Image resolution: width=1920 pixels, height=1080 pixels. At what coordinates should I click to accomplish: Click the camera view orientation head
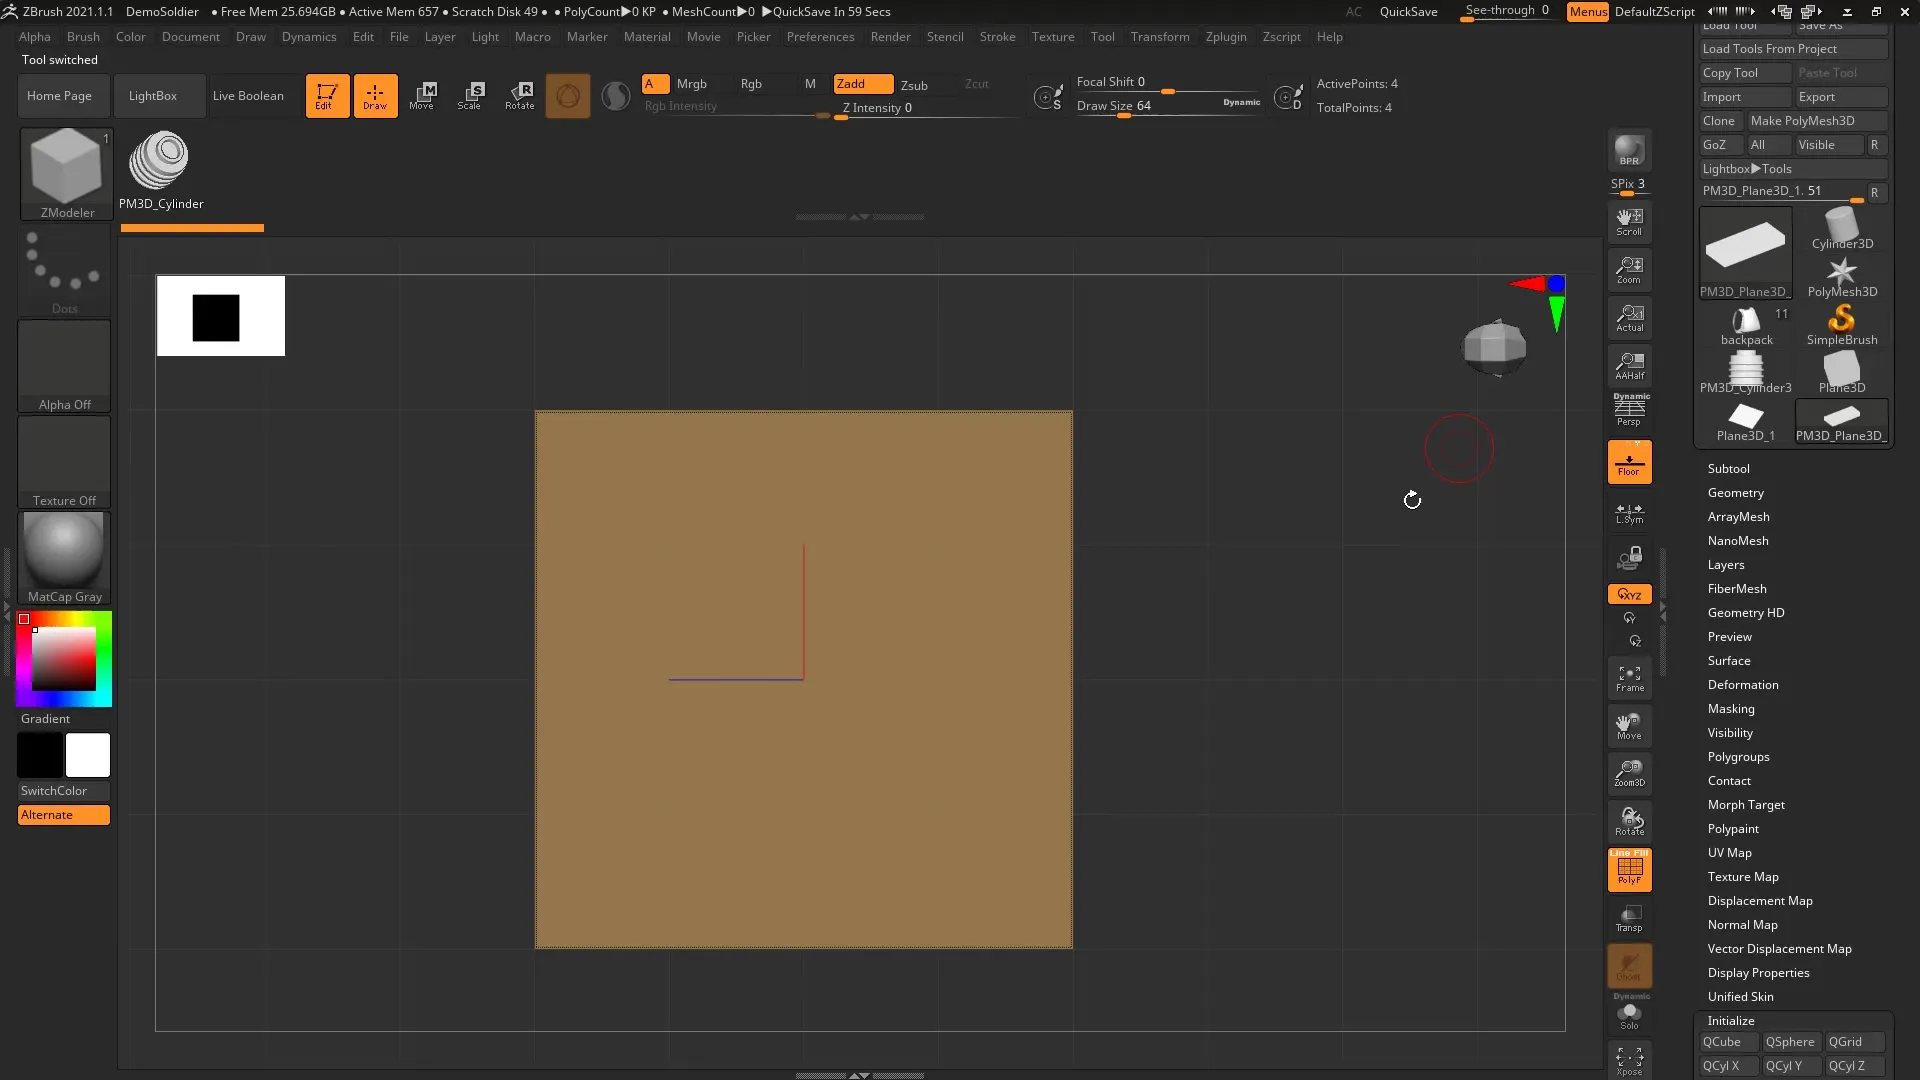pos(1494,347)
